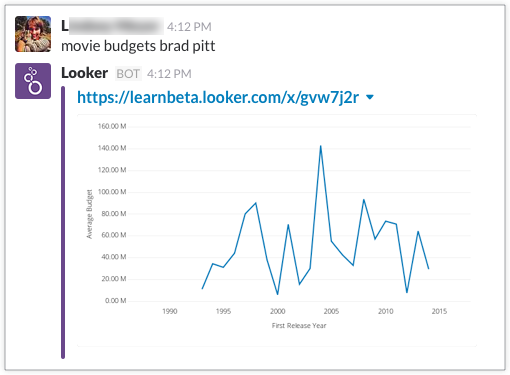Click the 0.00 M label on the y-axis

(x=116, y=301)
